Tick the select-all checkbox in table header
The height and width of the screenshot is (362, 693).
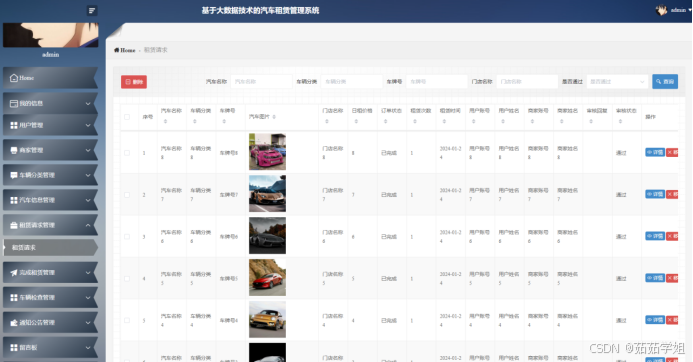tap(127, 117)
